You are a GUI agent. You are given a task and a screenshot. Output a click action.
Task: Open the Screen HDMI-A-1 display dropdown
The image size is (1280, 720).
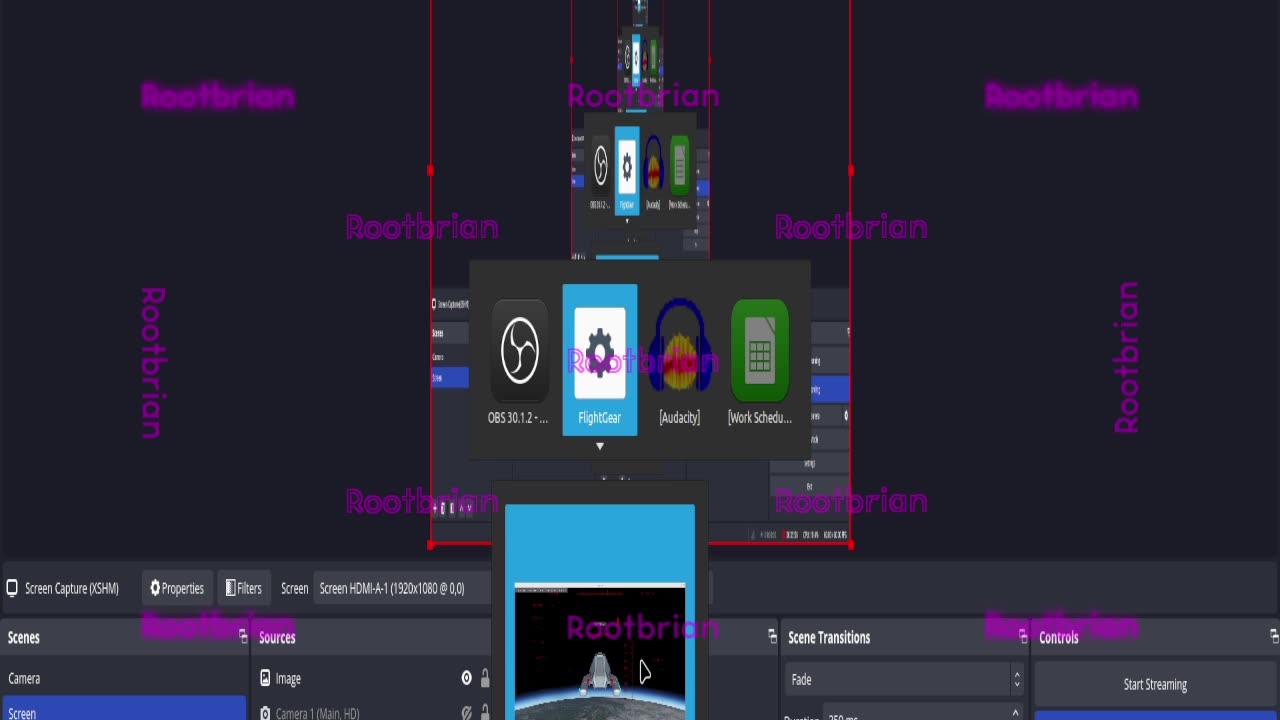pos(402,588)
